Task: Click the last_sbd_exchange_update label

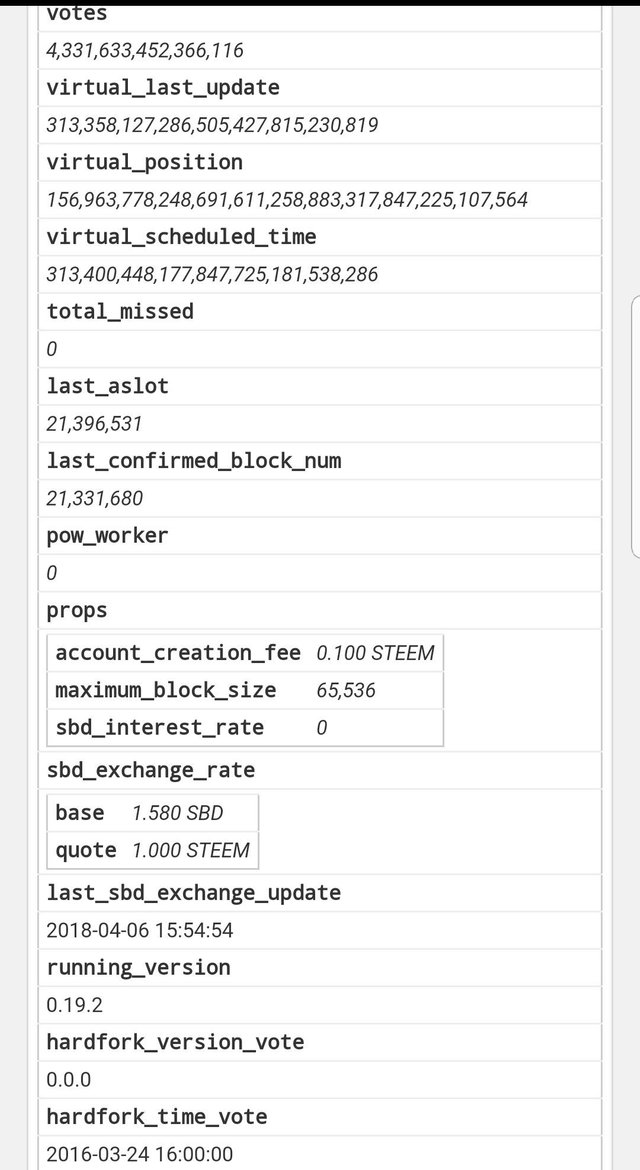Action: point(194,893)
